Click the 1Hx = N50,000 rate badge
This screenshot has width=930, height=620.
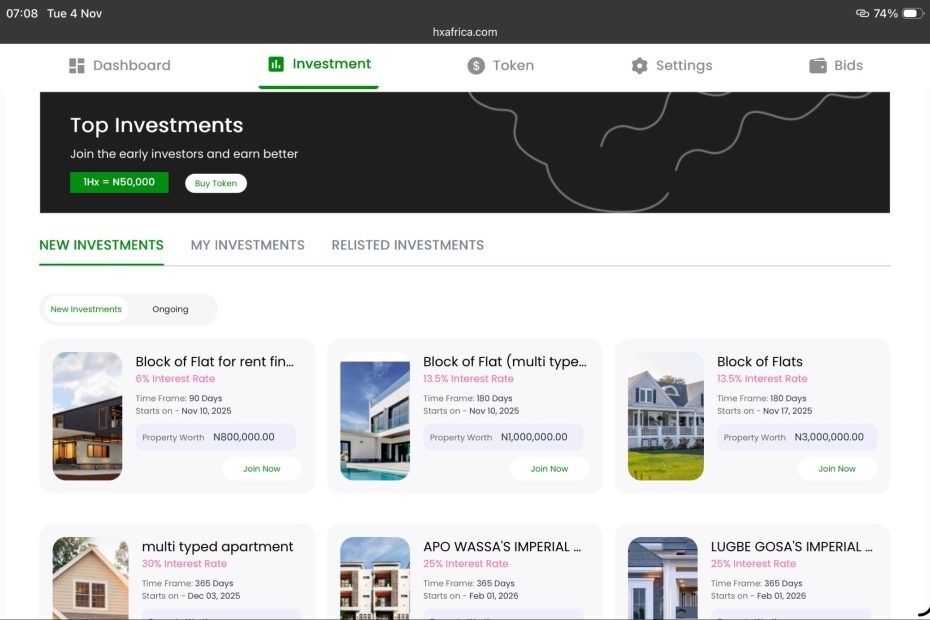[x=119, y=183]
